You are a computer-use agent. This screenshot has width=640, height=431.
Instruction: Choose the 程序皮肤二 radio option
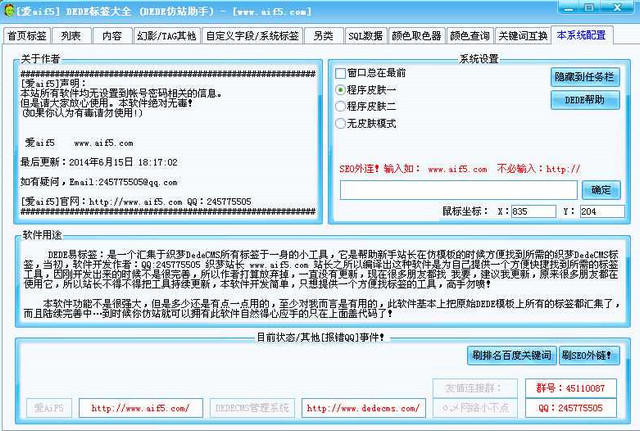click(365, 107)
